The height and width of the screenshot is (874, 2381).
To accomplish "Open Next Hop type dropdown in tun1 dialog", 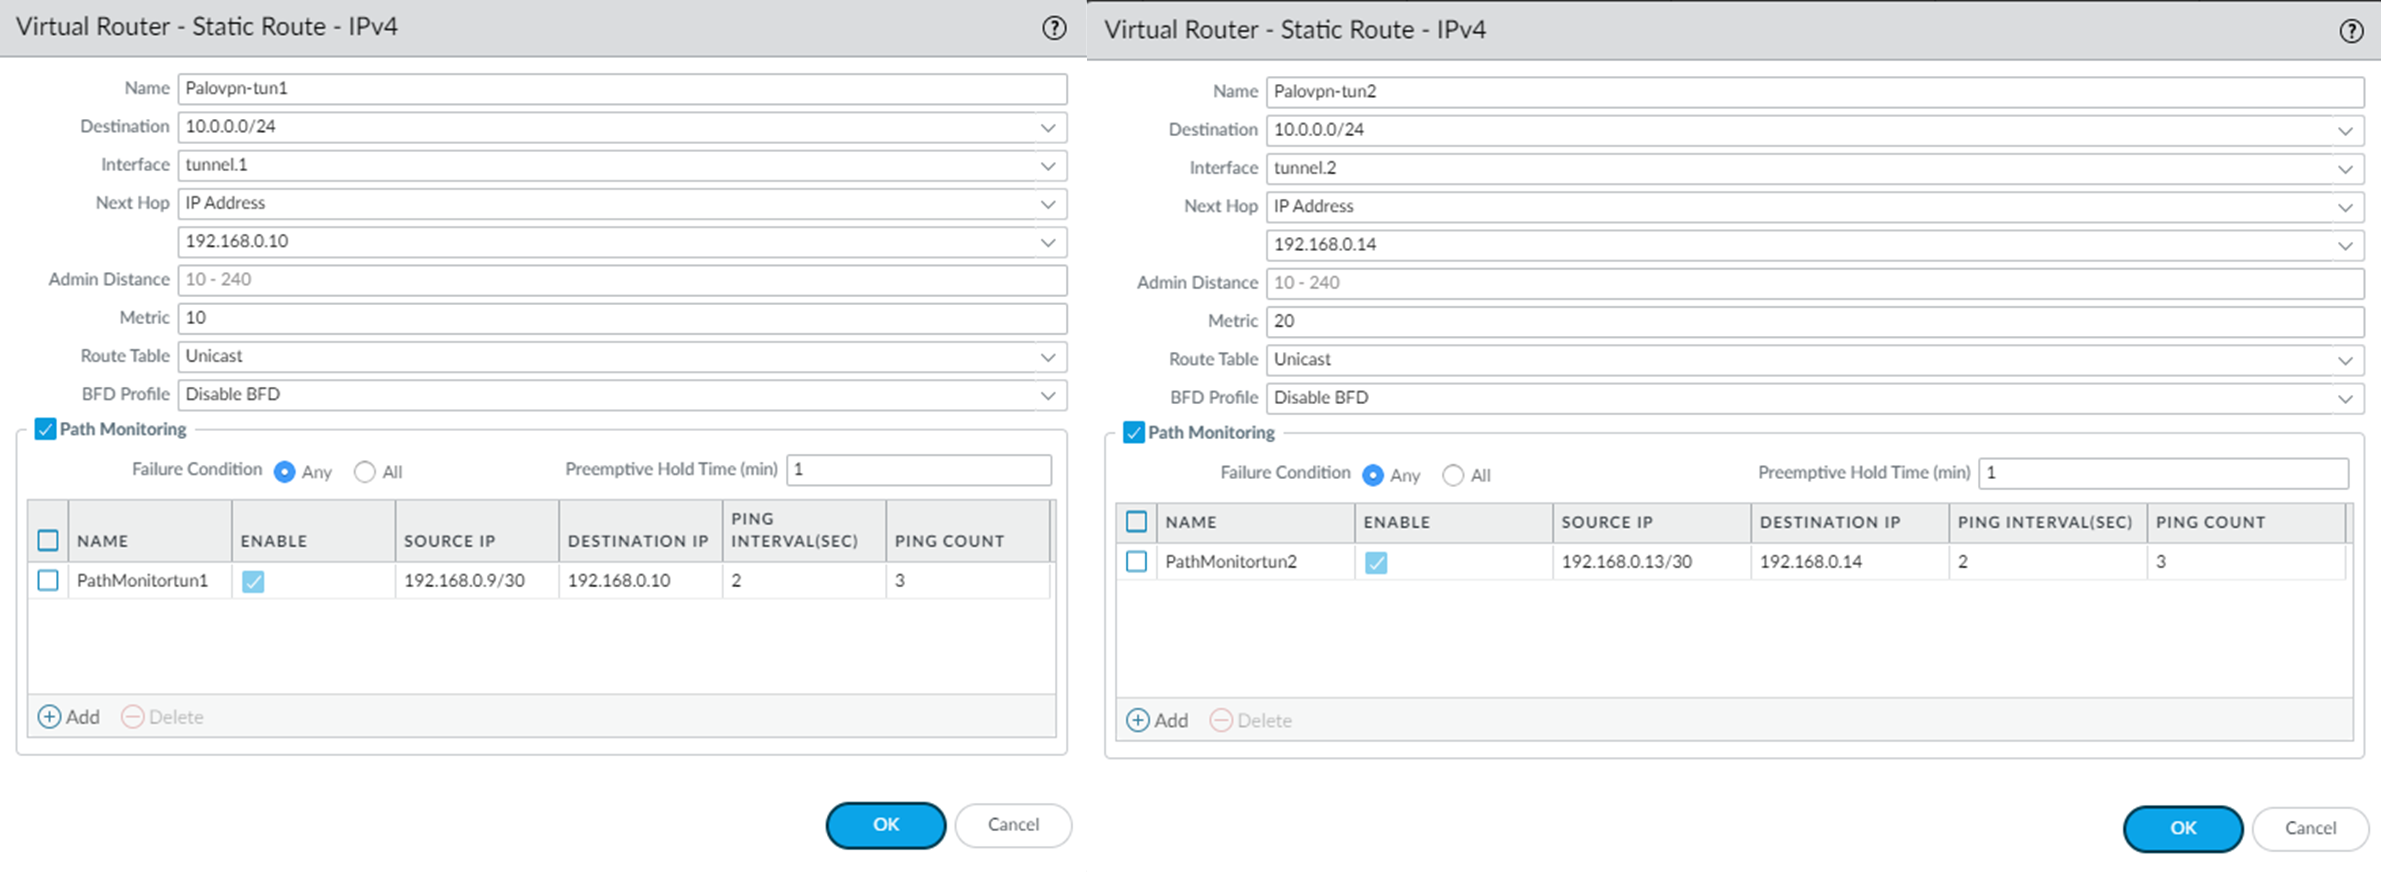I will coord(1048,203).
